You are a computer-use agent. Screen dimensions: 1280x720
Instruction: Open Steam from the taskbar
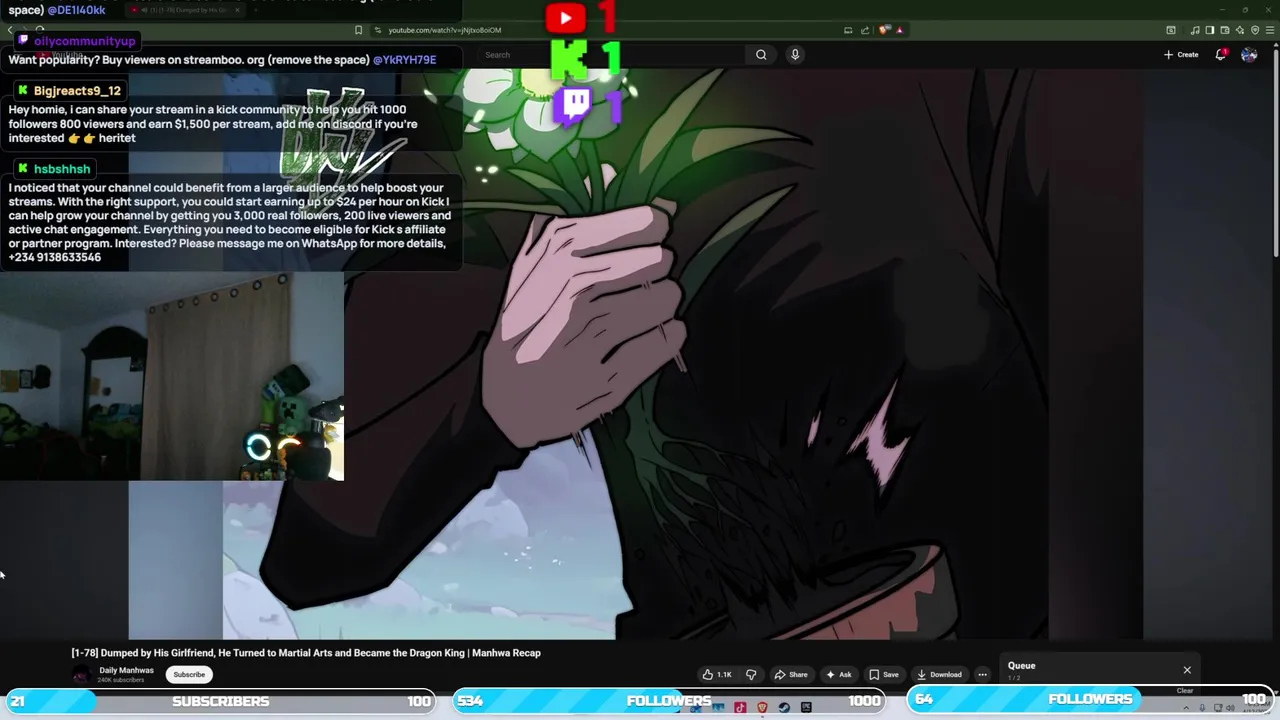tap(784, 707)
